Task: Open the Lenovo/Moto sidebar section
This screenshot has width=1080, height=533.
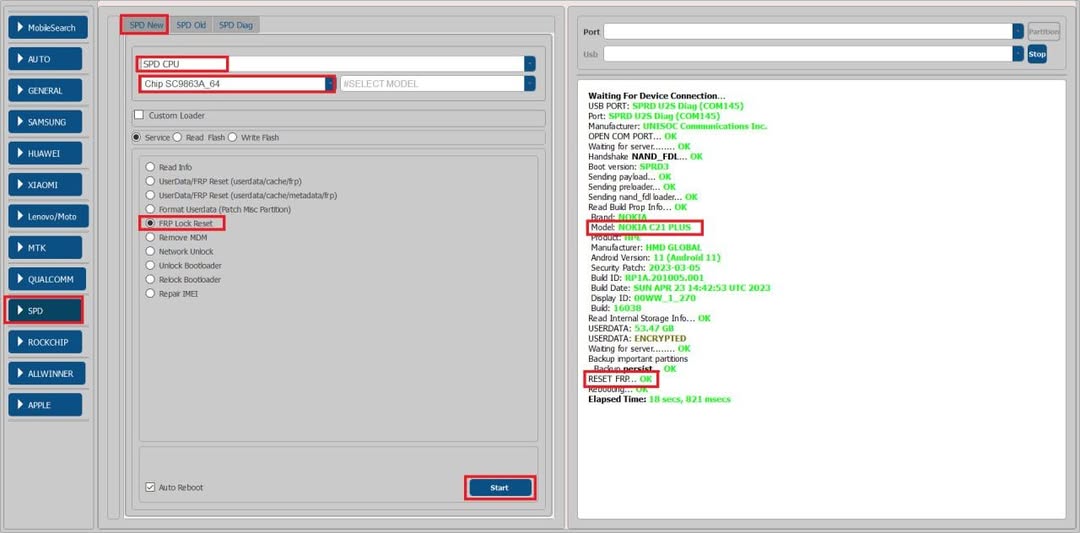Action: tap(48, 216)
